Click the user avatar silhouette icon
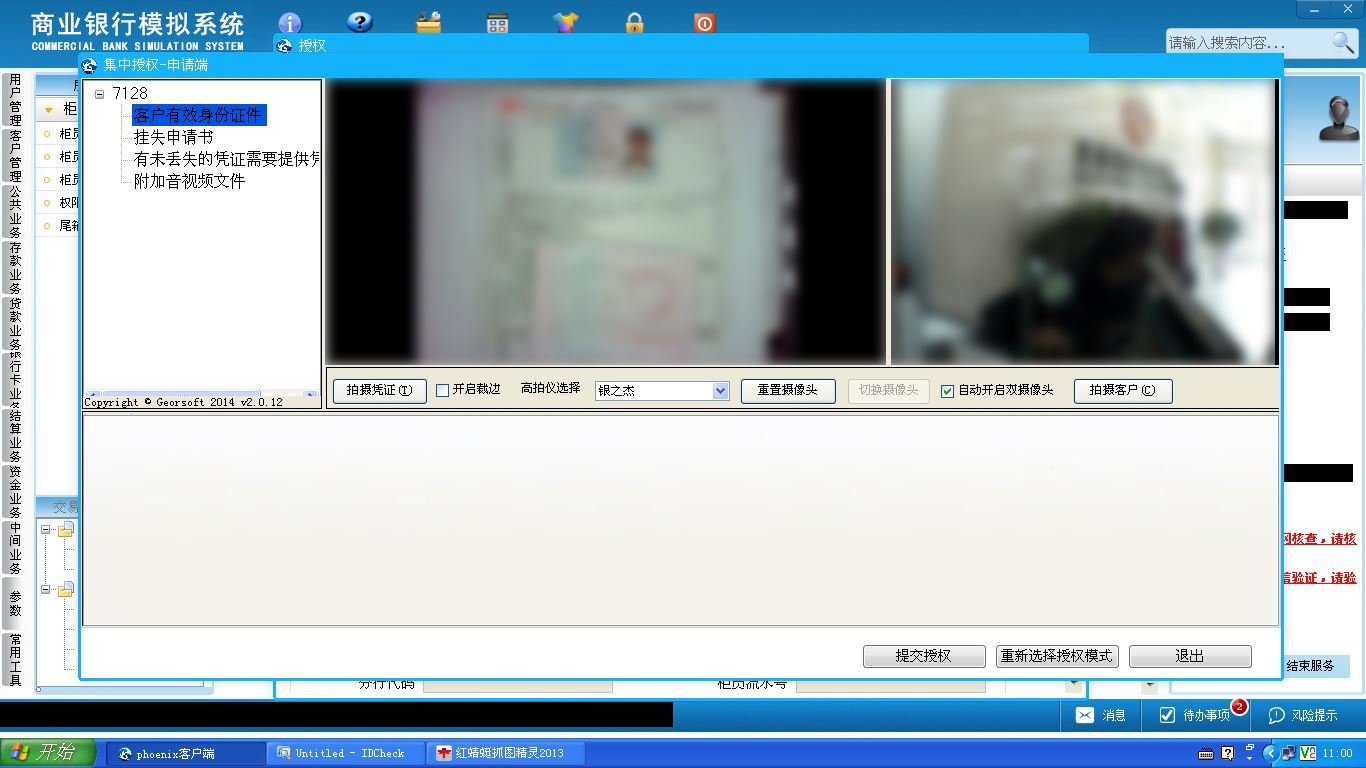Screen dimensions: 1366x768 coord(1338,119)
